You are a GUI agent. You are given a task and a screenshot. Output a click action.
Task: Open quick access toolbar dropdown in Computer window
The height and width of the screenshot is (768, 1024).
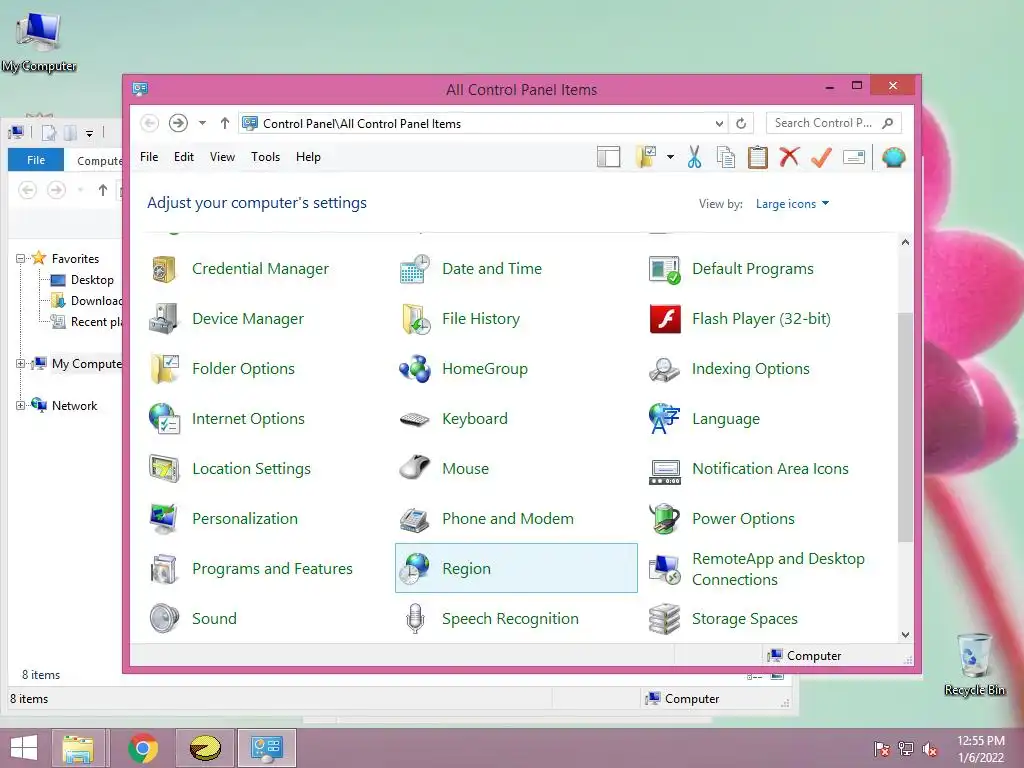(x=89, y=133)
